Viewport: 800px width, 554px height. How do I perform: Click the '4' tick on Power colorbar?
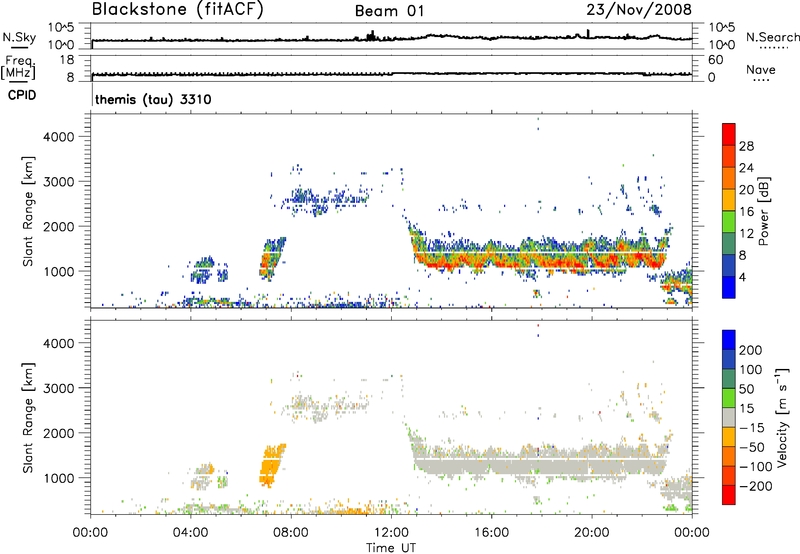[x=742, y=276]
